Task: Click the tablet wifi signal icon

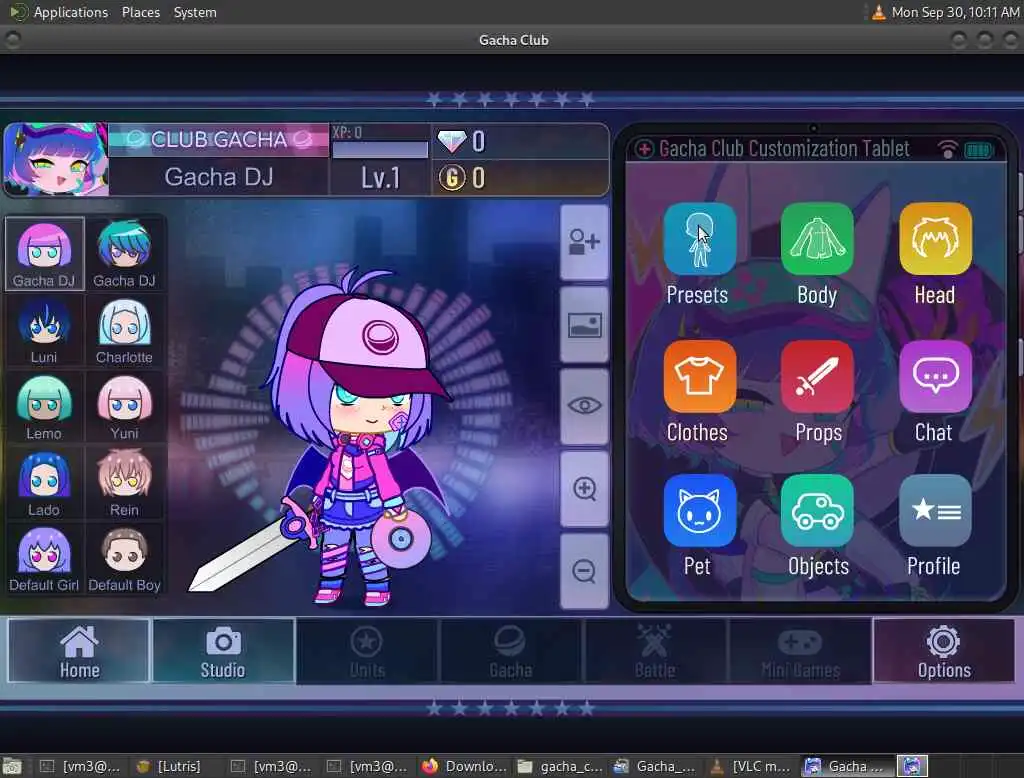Action: point(948,150)
